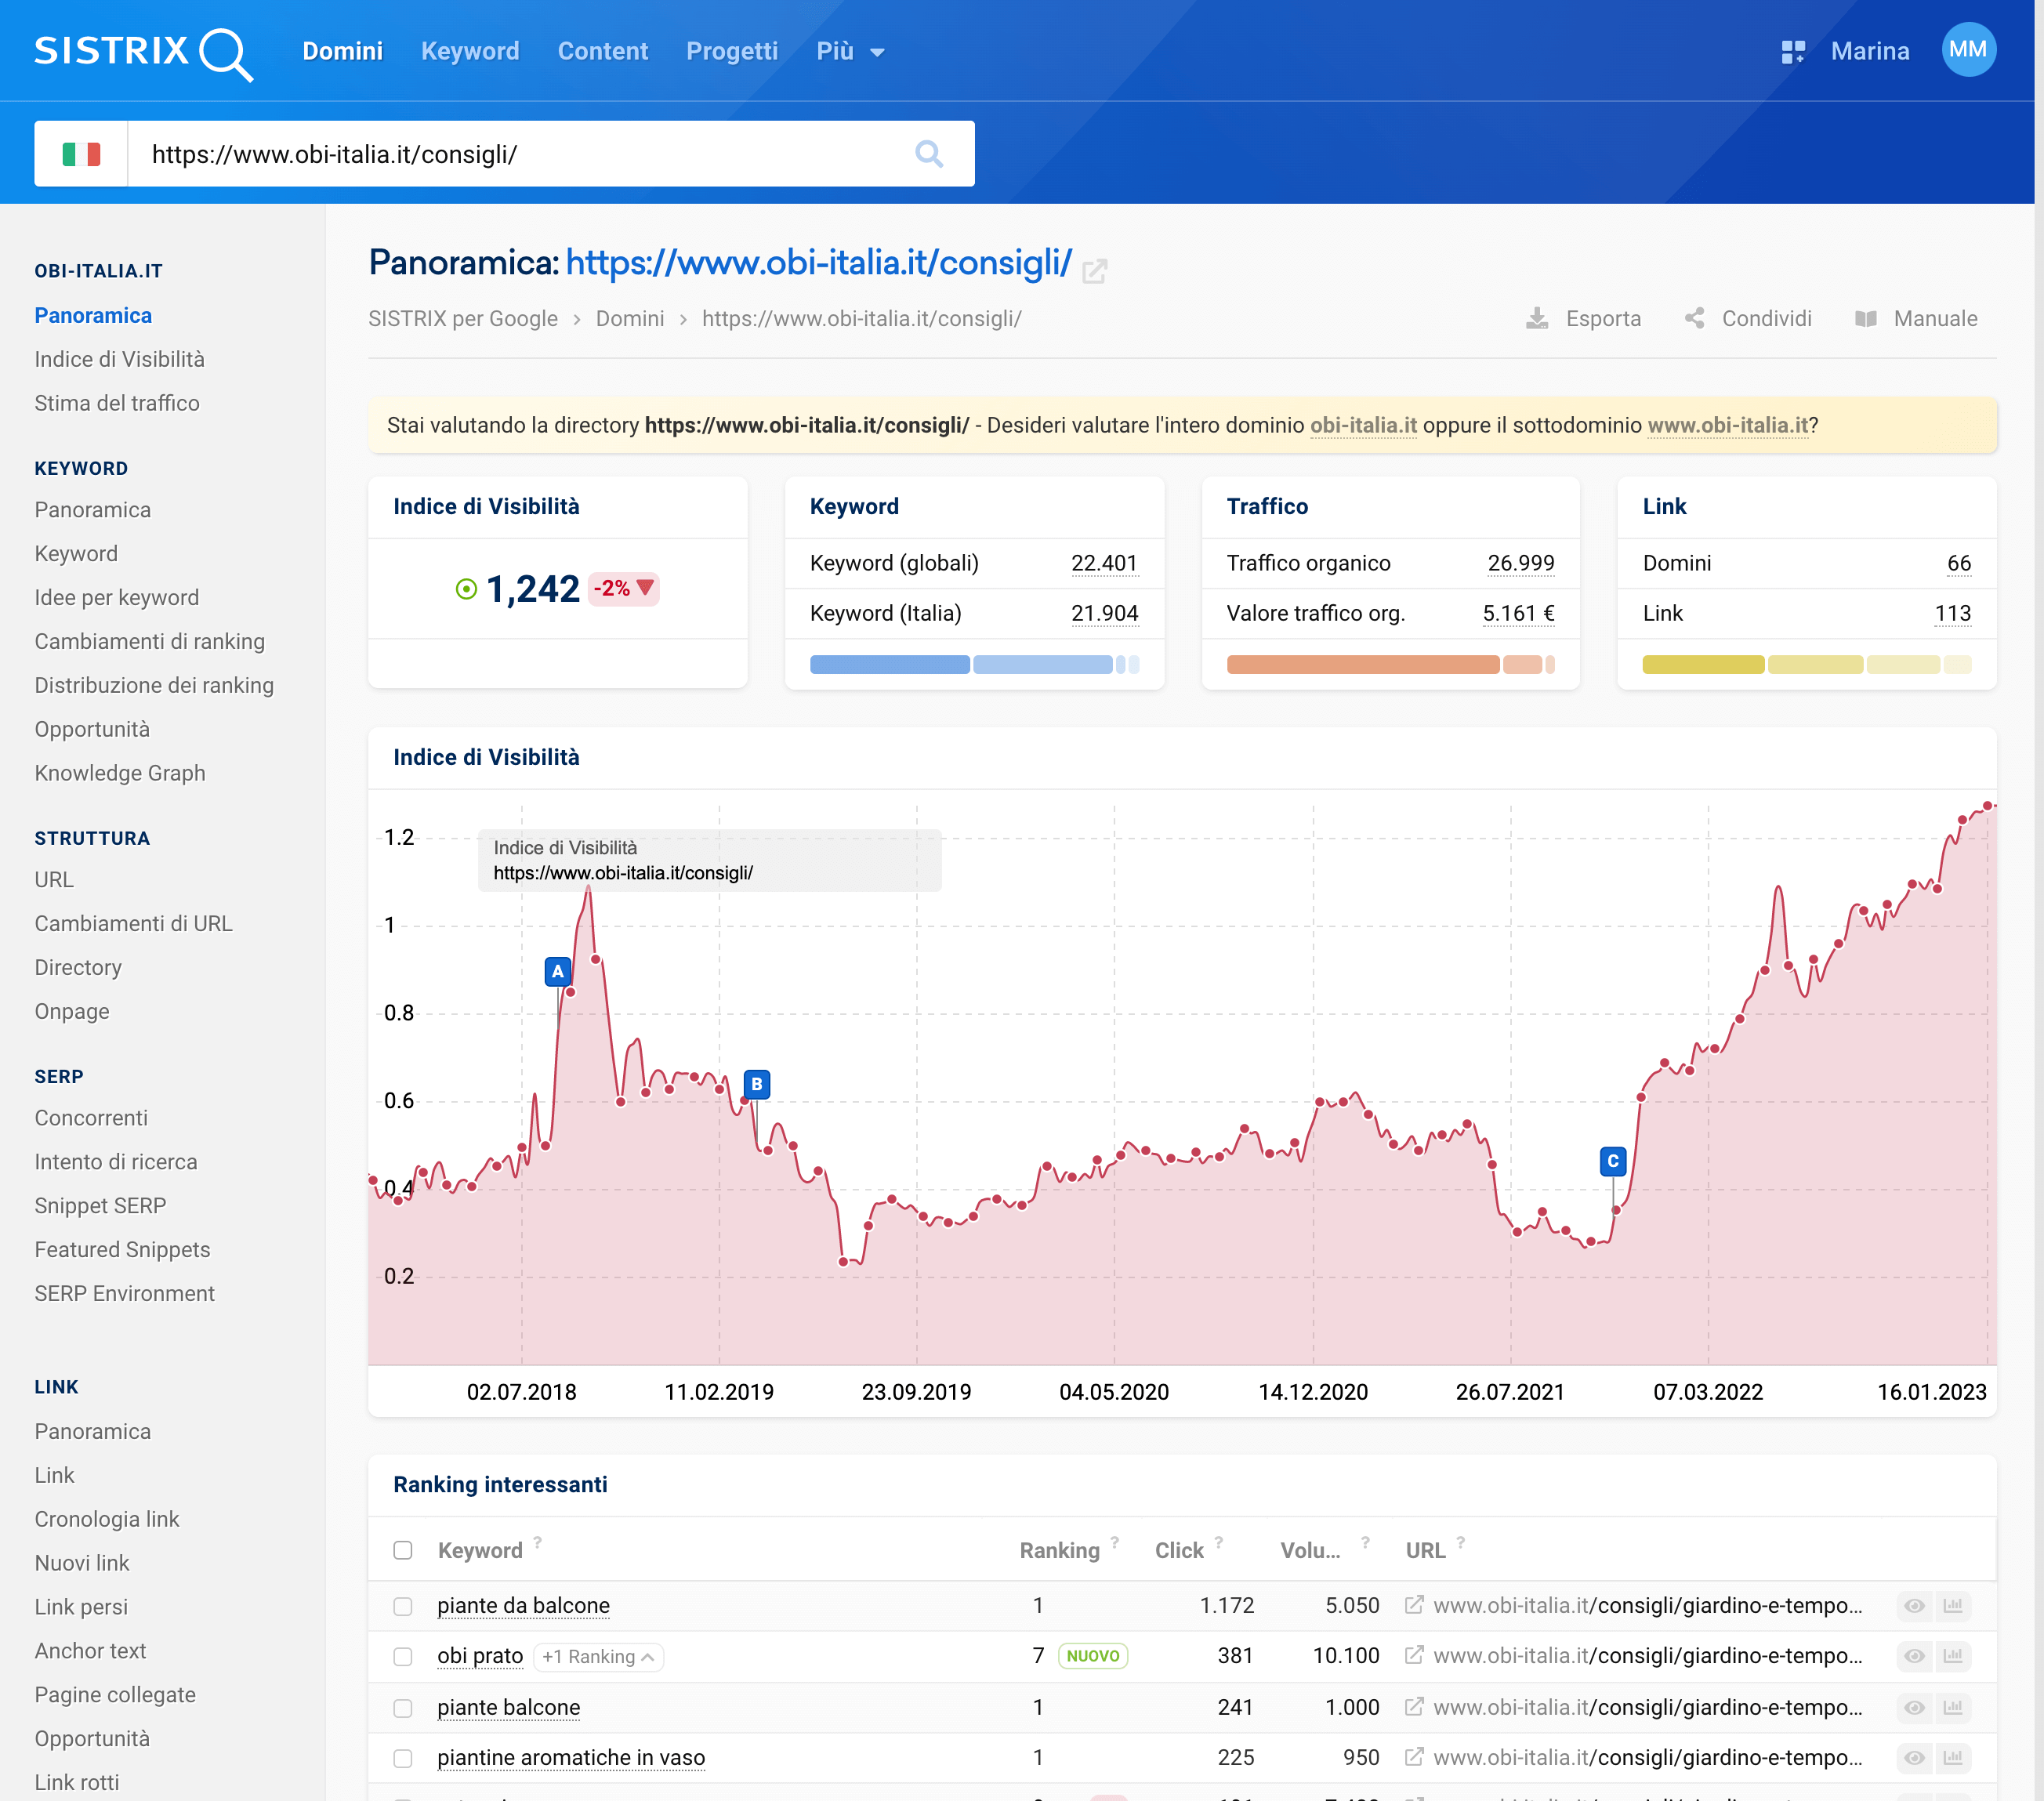Open URL link icon in piante balcone row
Screen dimensions: 2044x1801
click(x=1414, y=1706)
